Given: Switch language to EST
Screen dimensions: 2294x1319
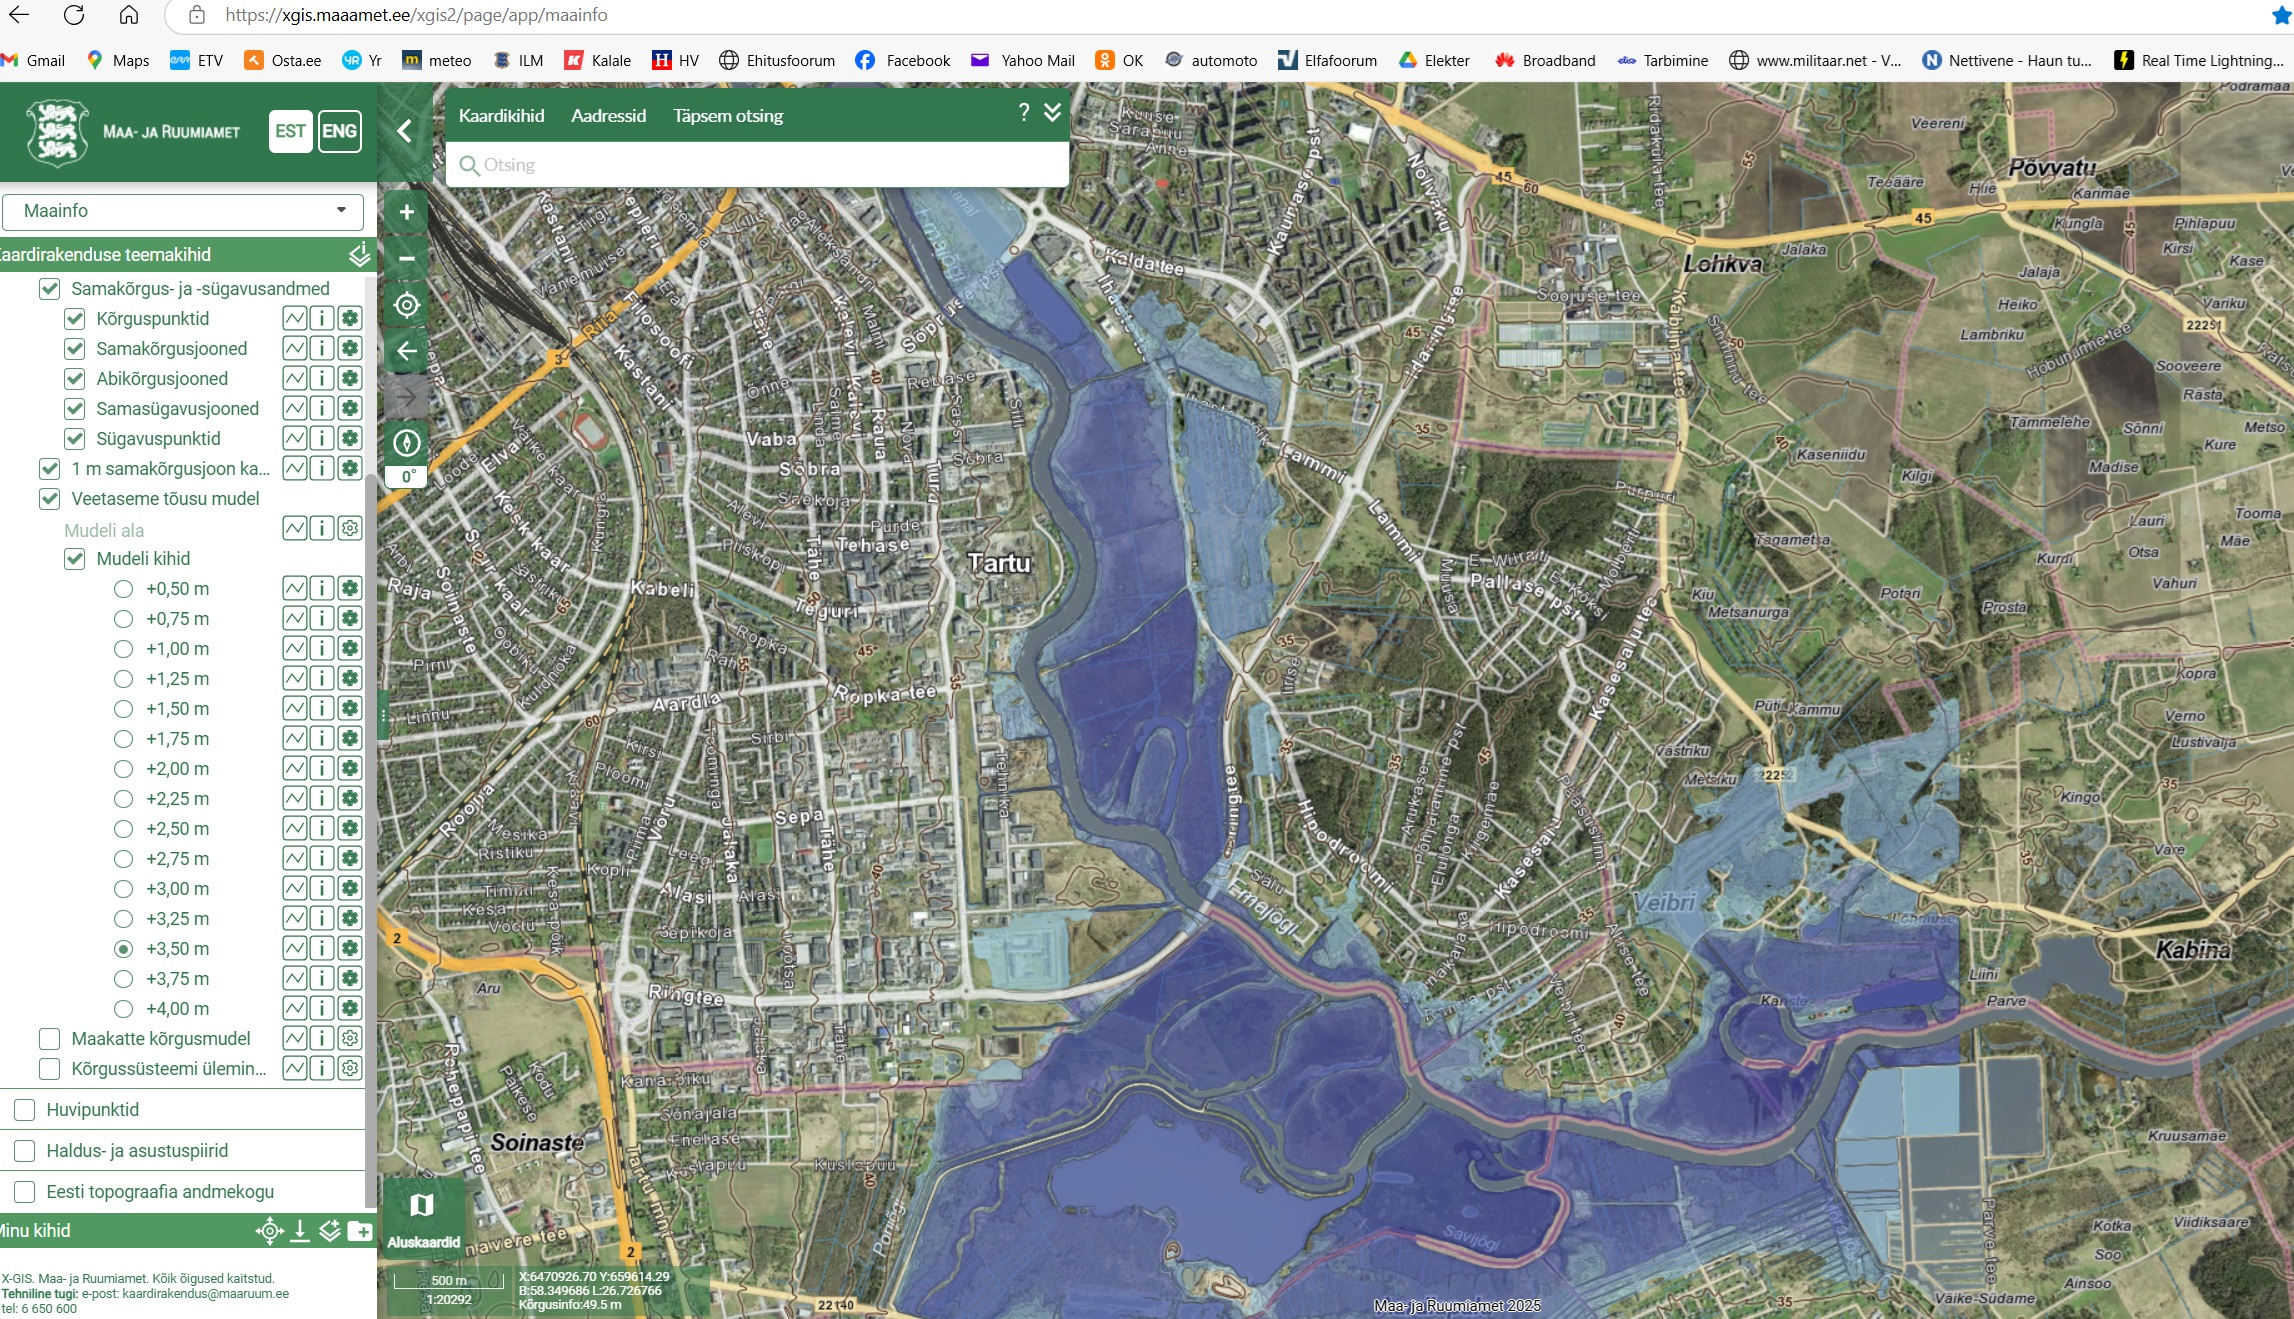Looking at the screenshot, I should pyautogui.click(x=291, y=131).
